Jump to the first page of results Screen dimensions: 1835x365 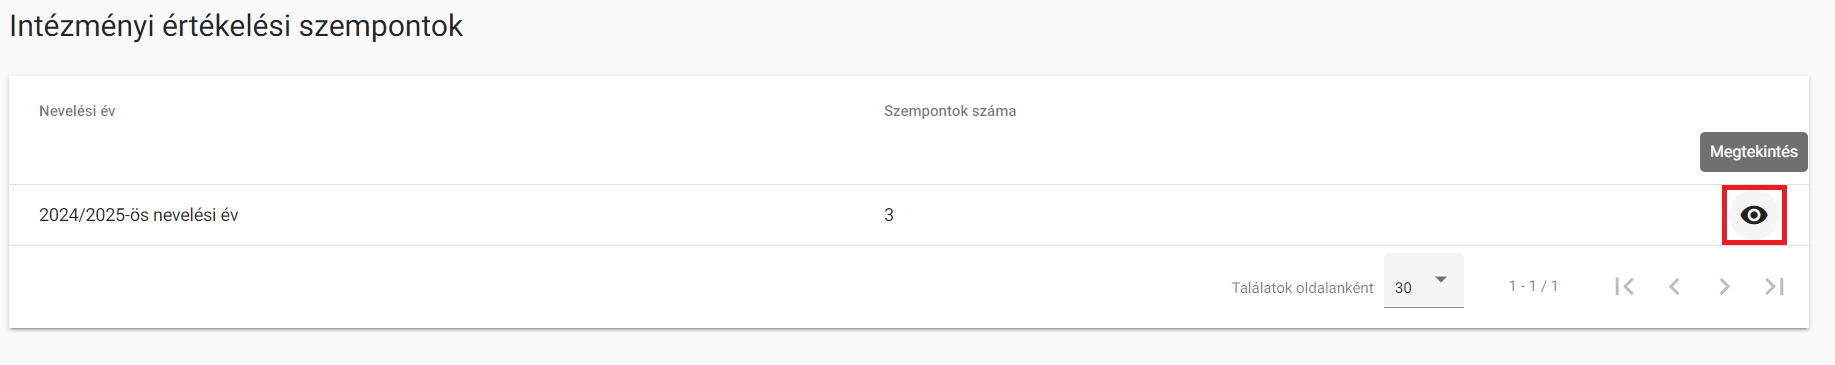click(1624, 287)
